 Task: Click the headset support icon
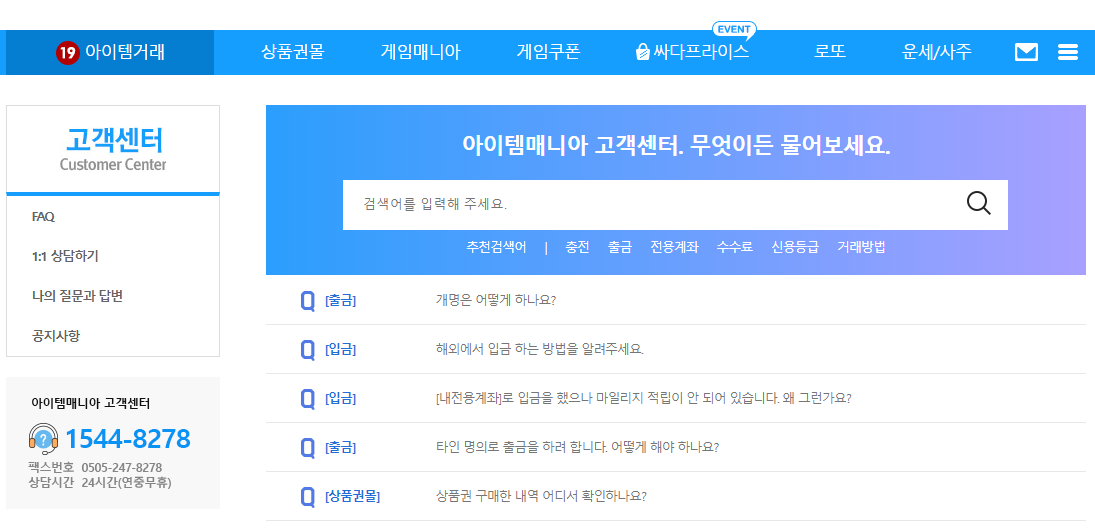click(43, 439)
